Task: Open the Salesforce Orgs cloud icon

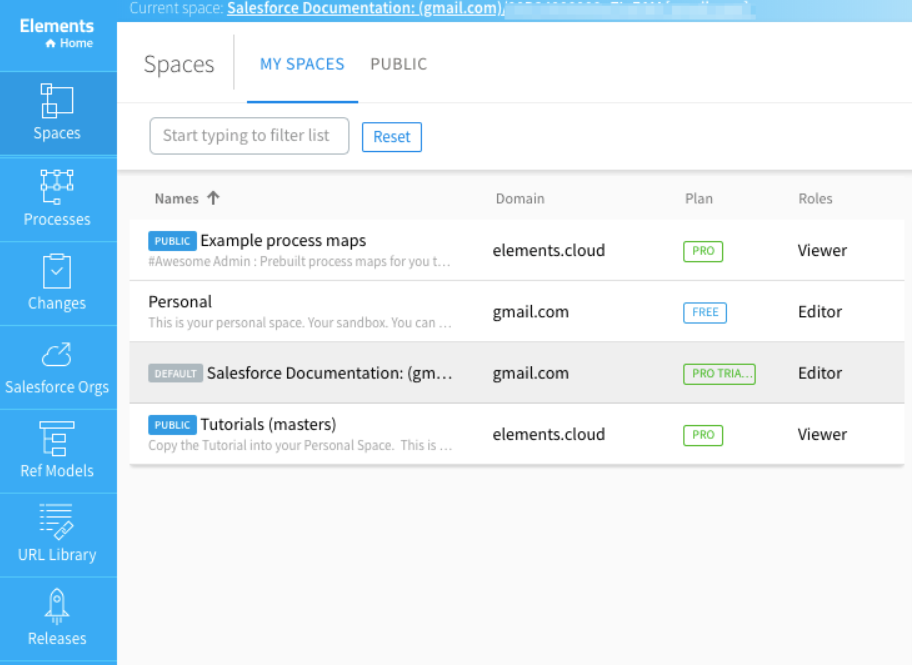Action: 57,355
